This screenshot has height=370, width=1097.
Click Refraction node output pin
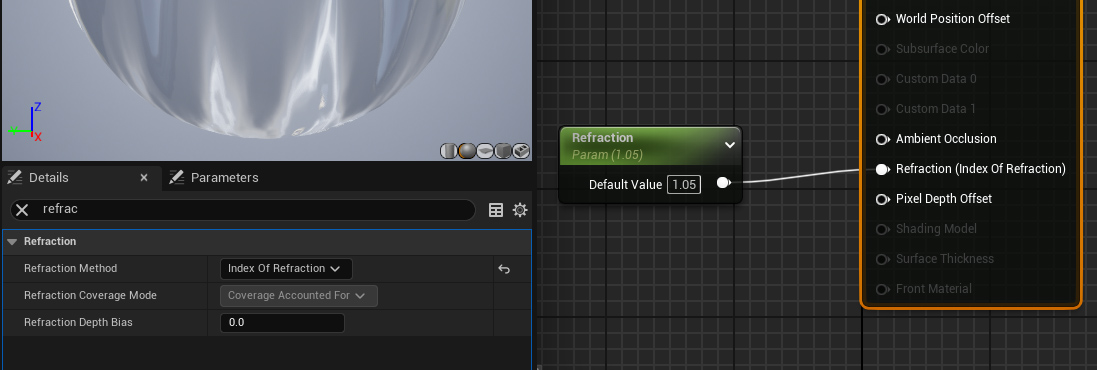tap(723, 183)
